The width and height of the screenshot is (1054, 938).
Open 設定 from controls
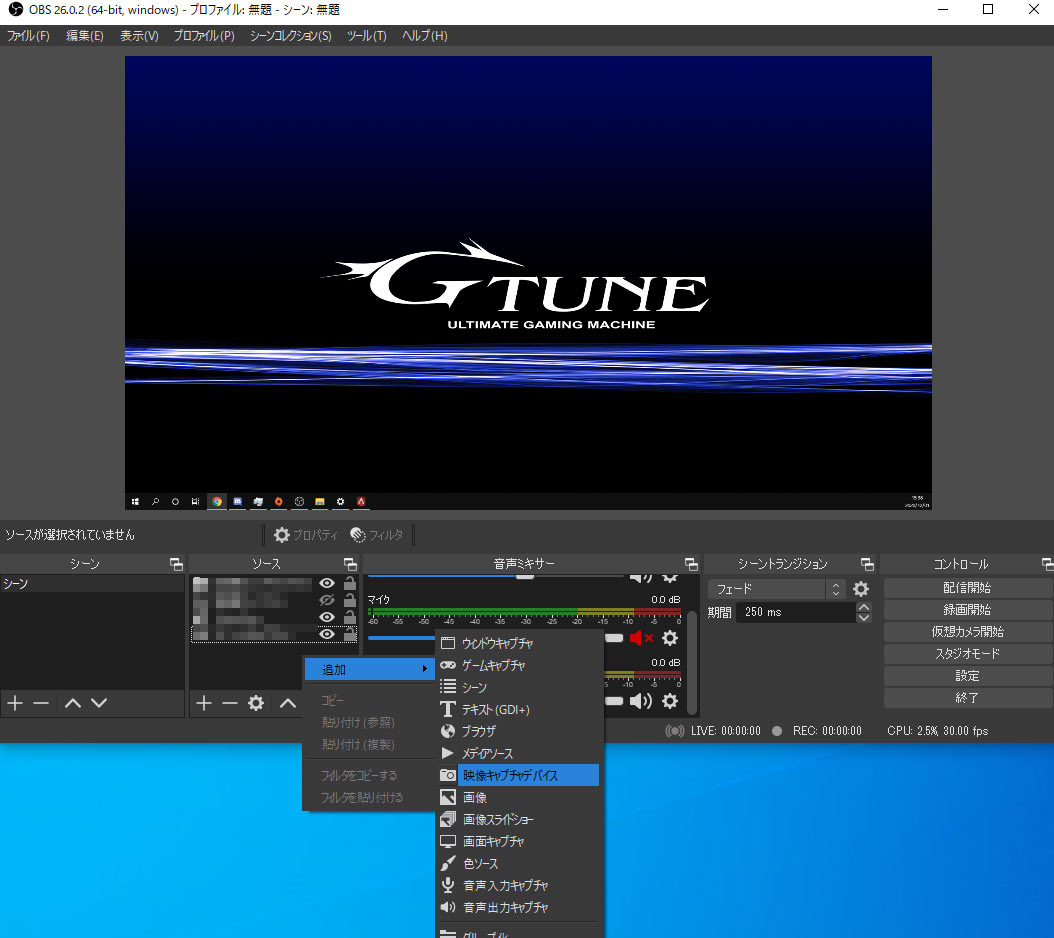(967, 676)
